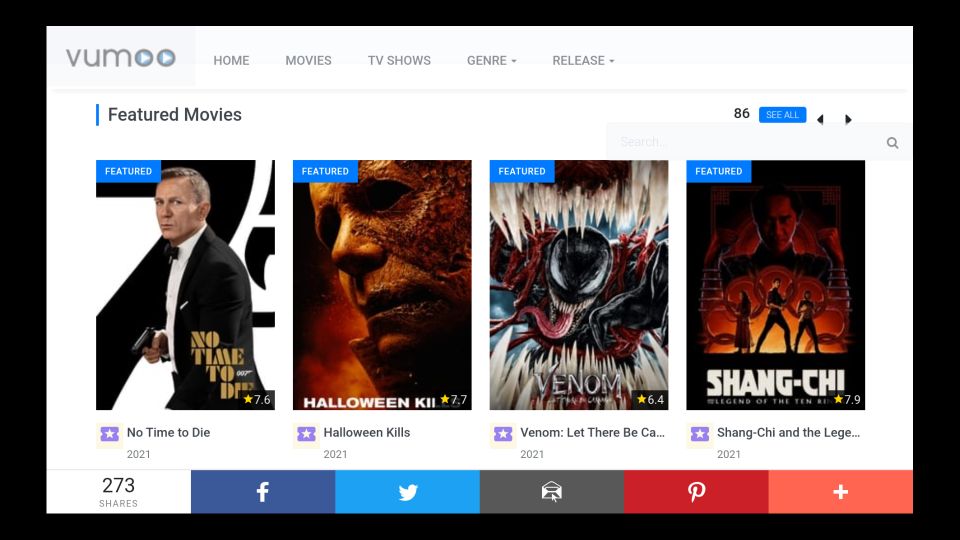Click the 2021 year under Halloween Kills
This screenshot has height=540, width=960.
coord(336,454)
